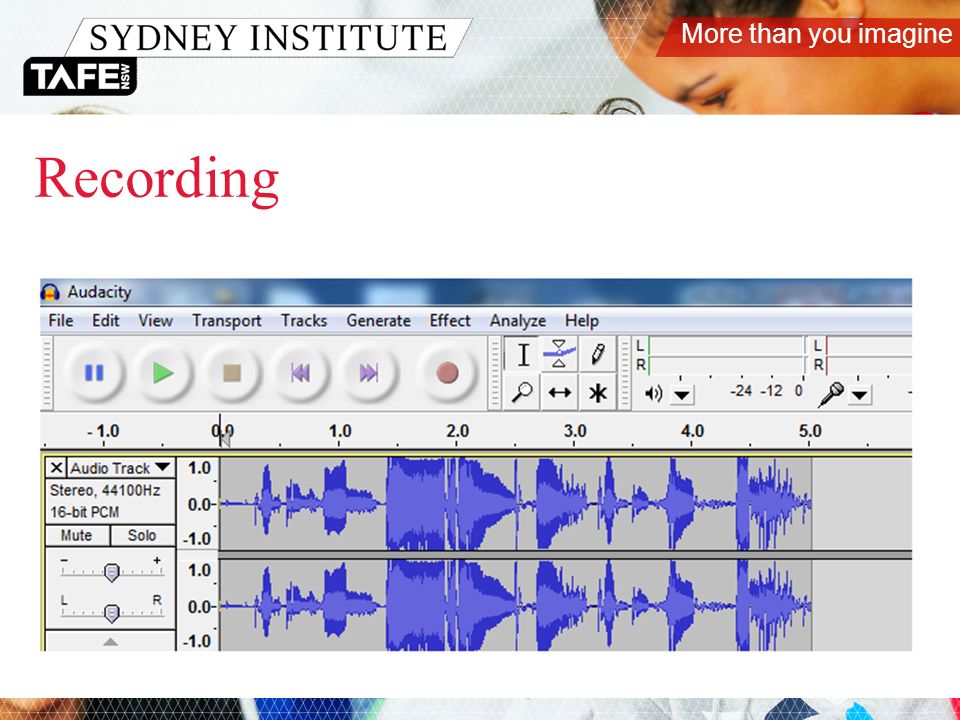Click the 4.0 mark on the timeline ruler
This screenshot has height=720, width=960.
692,432
